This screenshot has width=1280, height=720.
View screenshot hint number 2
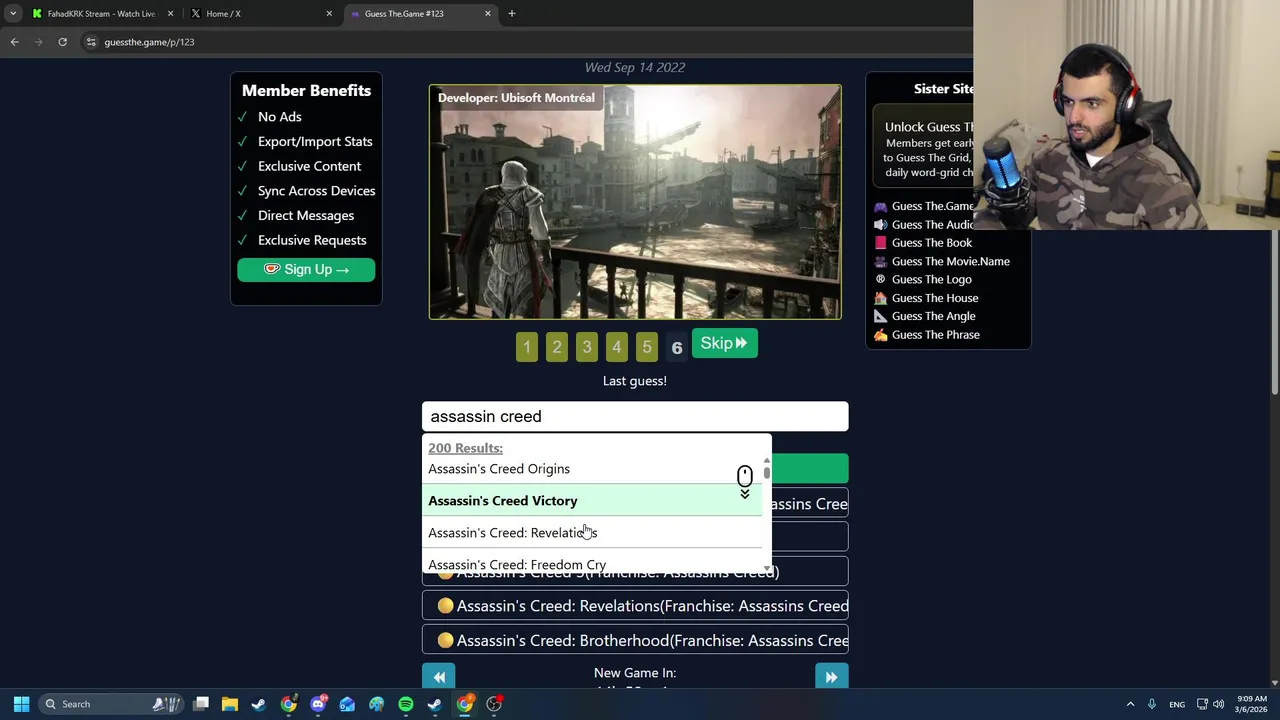click(557, 347)
